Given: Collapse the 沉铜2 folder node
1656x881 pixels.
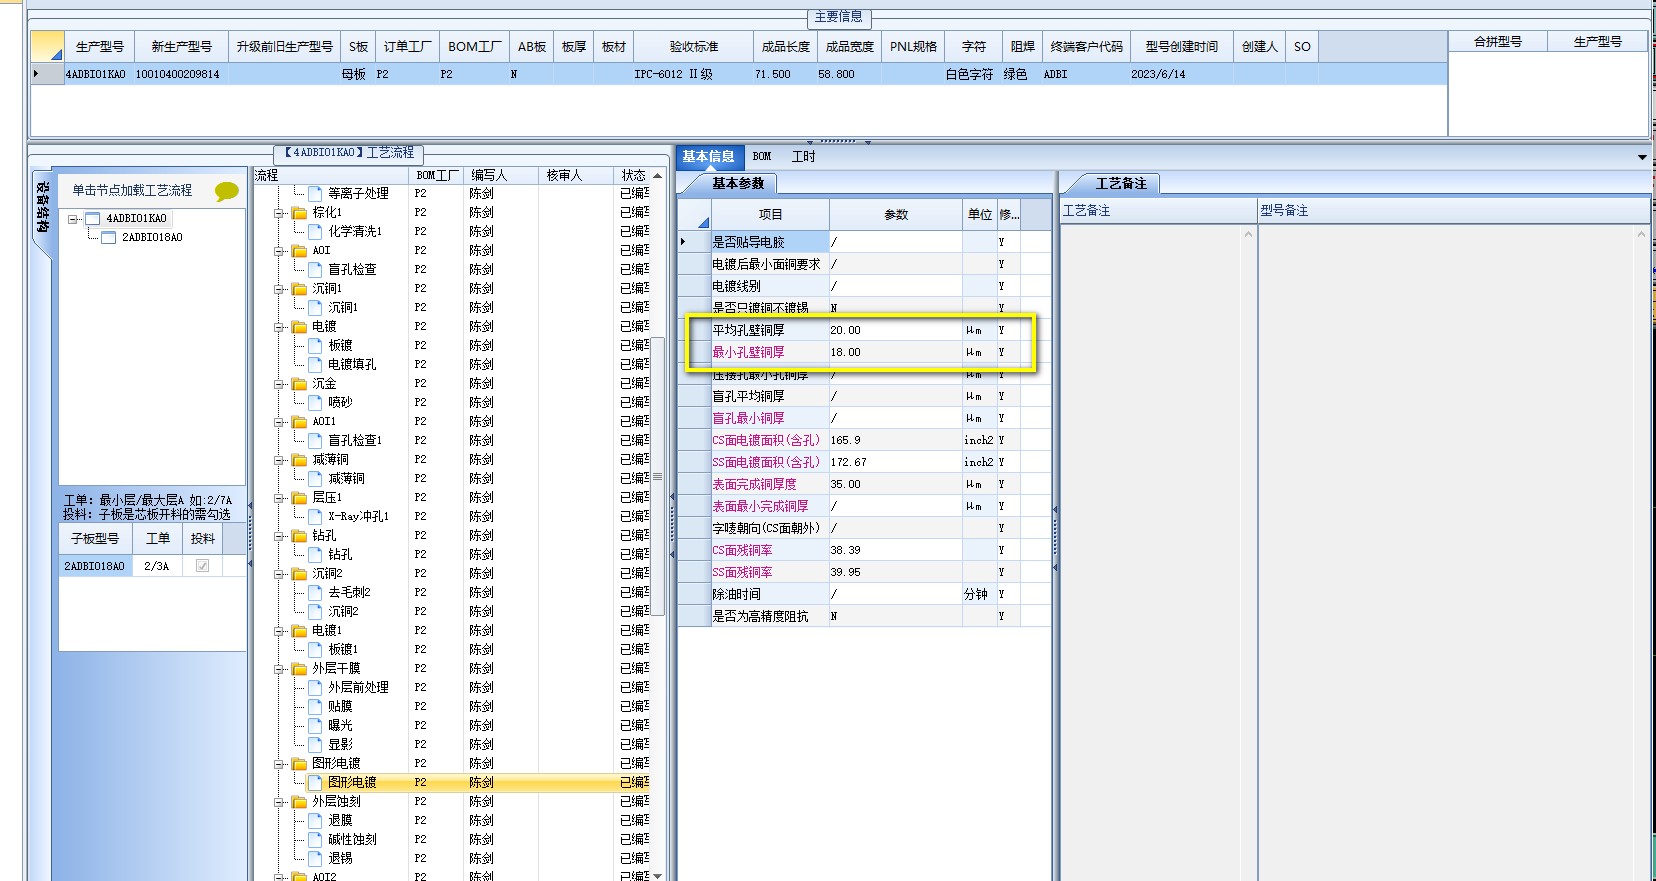Looking at the screenshot, I should click(x=279, y=574).
